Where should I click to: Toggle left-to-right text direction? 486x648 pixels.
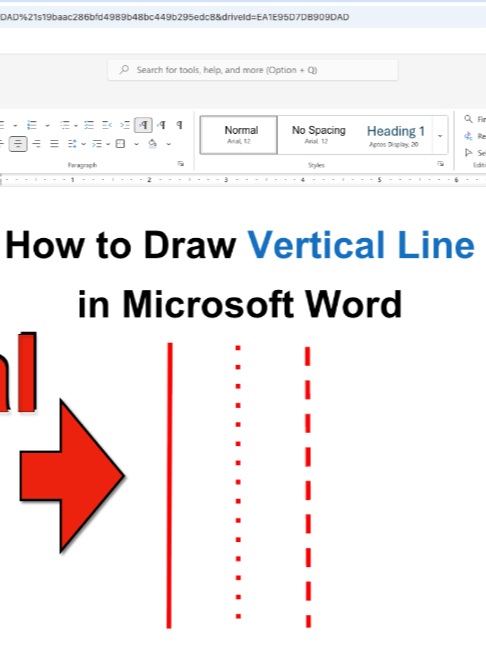[x=143, y=125]
